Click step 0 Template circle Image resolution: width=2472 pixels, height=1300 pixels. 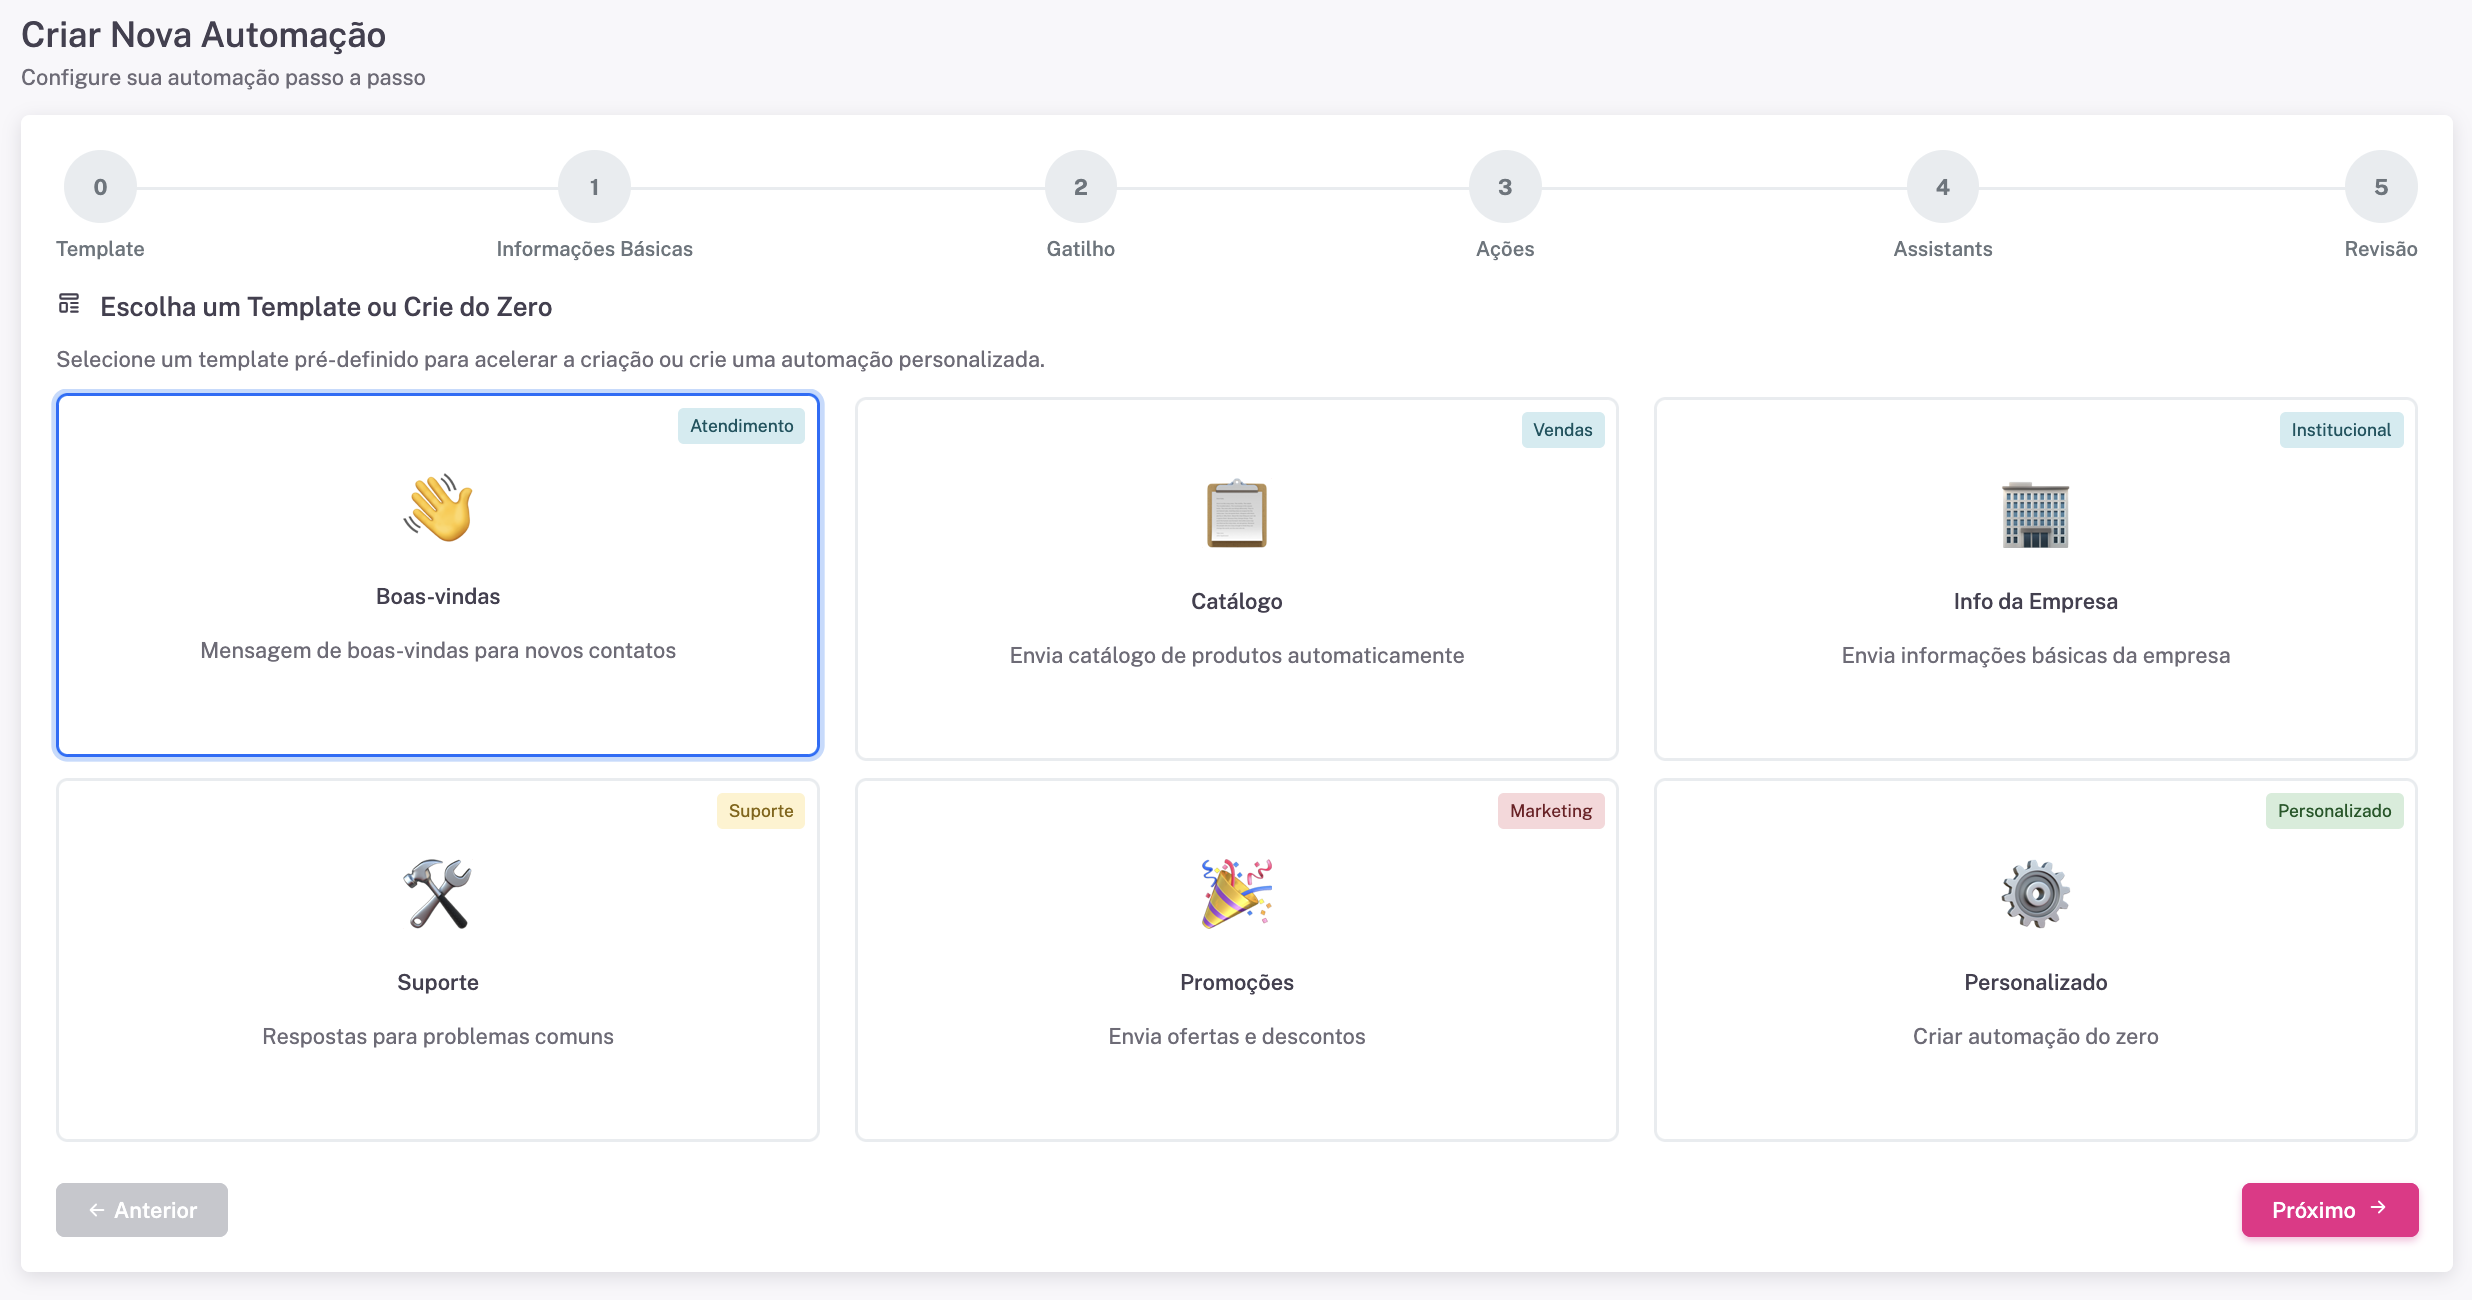click(100, 187)
